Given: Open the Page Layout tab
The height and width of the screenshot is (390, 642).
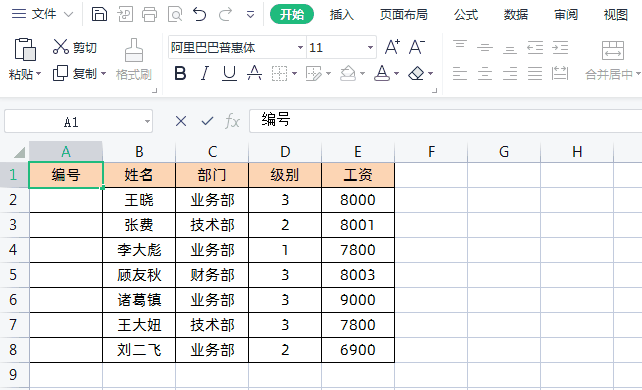Looking at the screenshot, I should click(x=403, y=15).
